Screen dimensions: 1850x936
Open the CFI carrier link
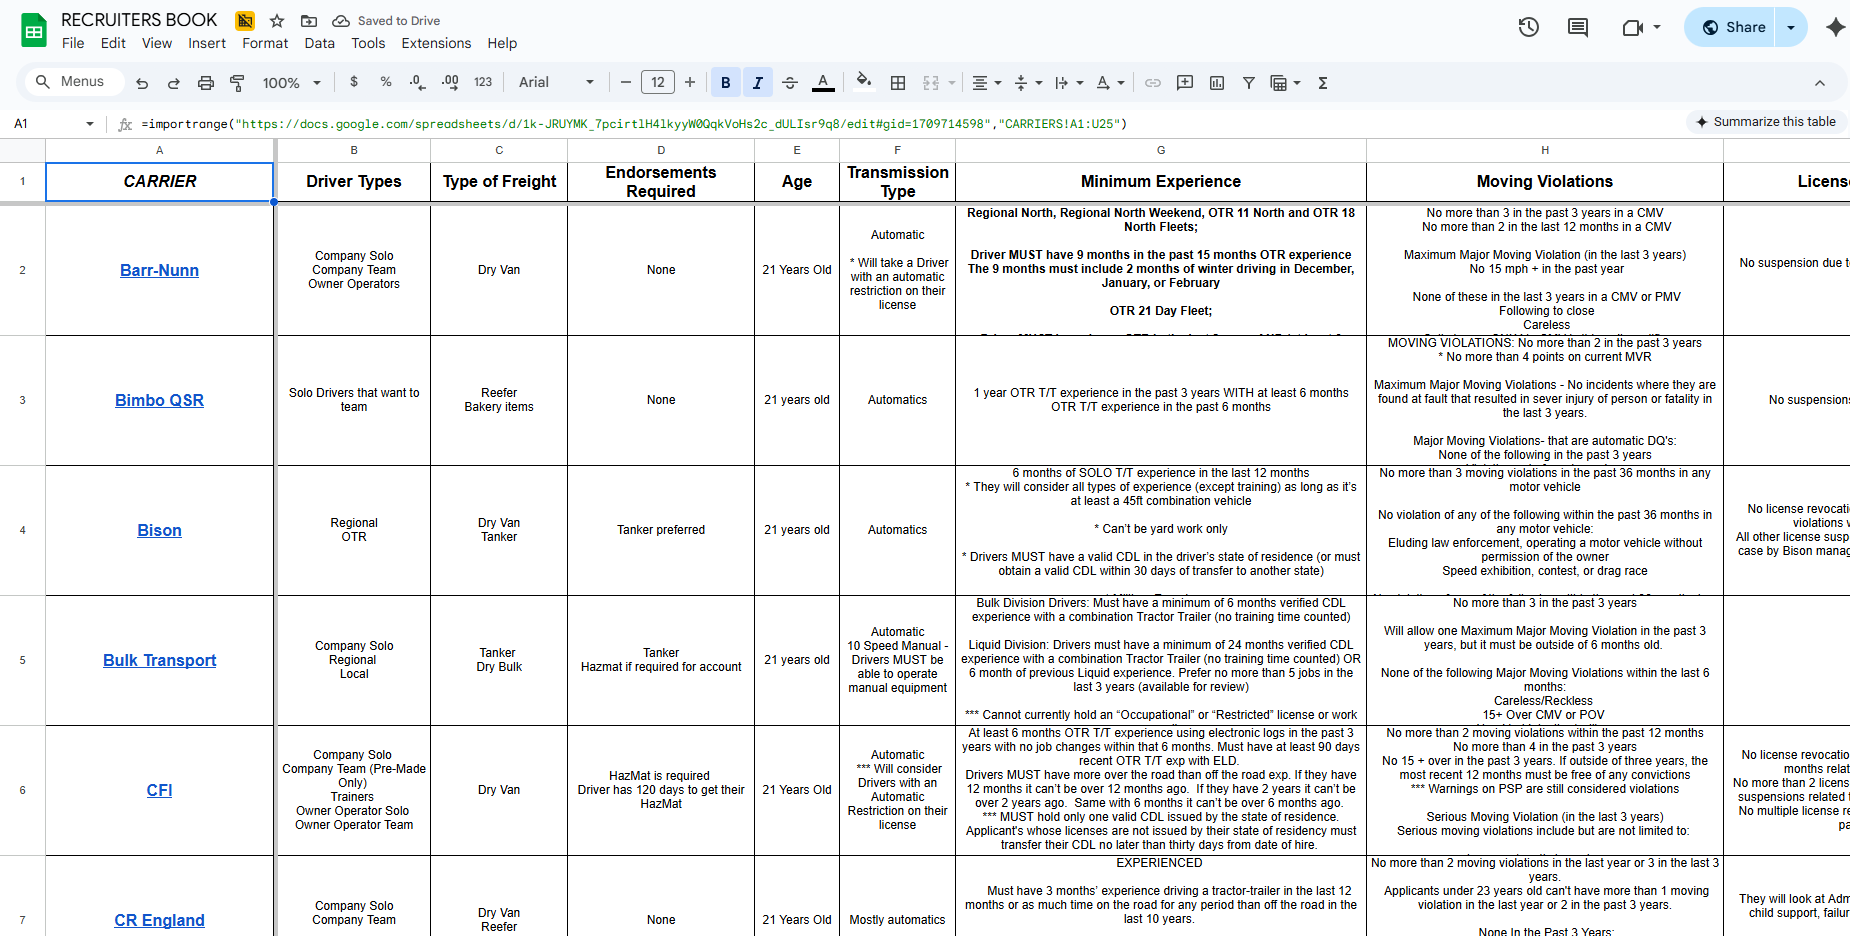[x=159, y=790]
